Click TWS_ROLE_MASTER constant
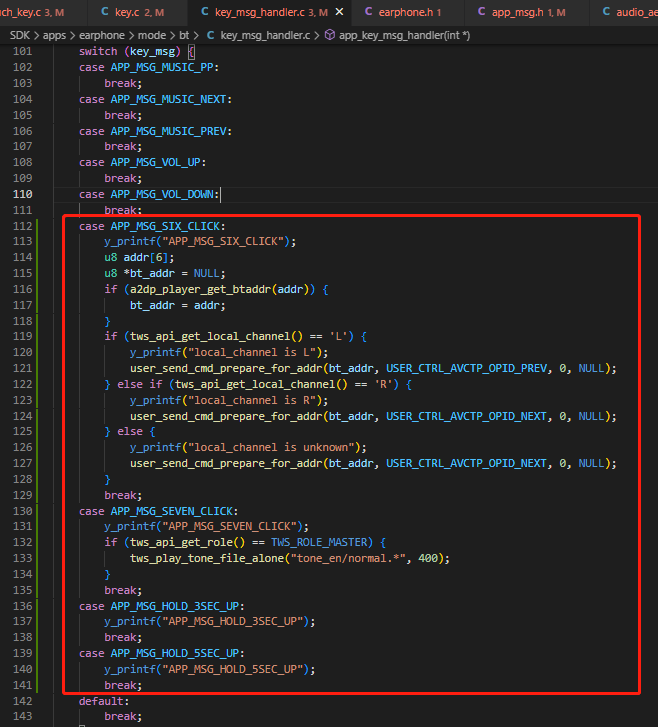 tap(319, 542)
